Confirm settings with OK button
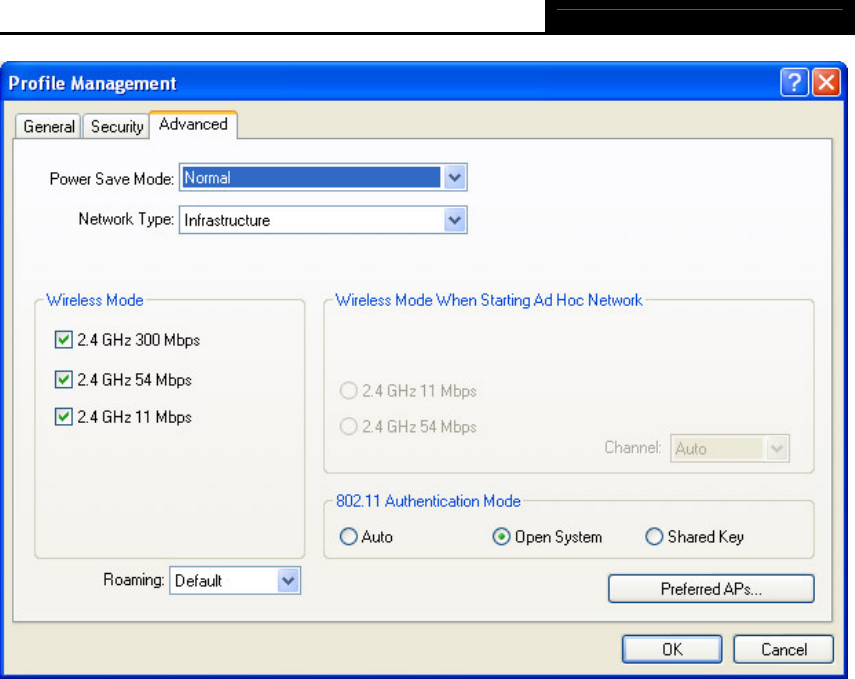Screen dimensions: 855x679 (672, 649)
